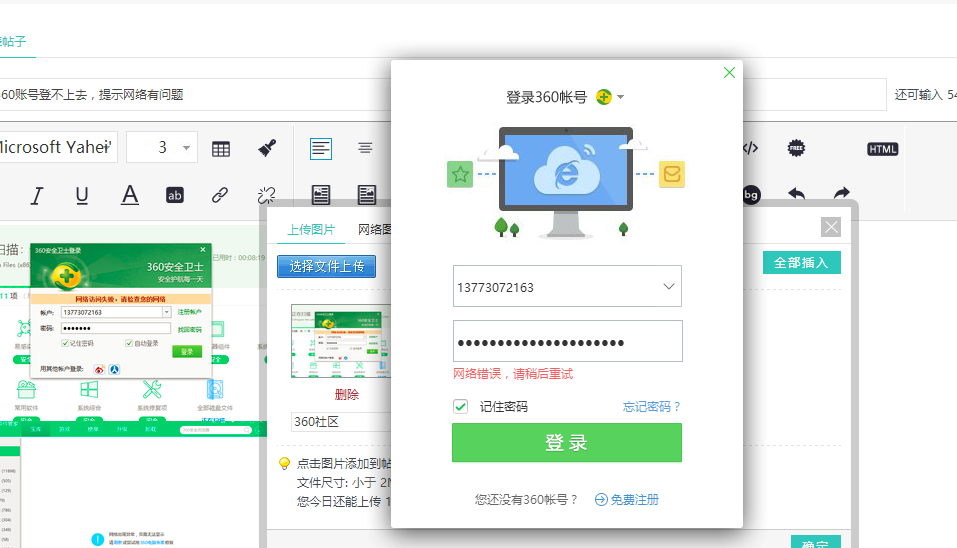Open the font color tool (A)
Image resolution: width=957 pixels, height=548 pixels.
[x=129, y=195]
